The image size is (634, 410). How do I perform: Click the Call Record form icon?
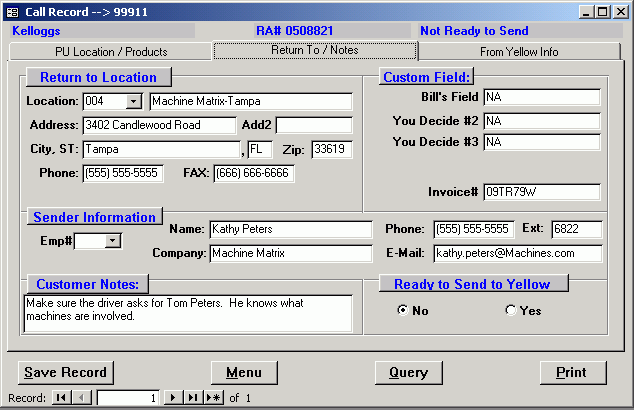click(12, 11)
